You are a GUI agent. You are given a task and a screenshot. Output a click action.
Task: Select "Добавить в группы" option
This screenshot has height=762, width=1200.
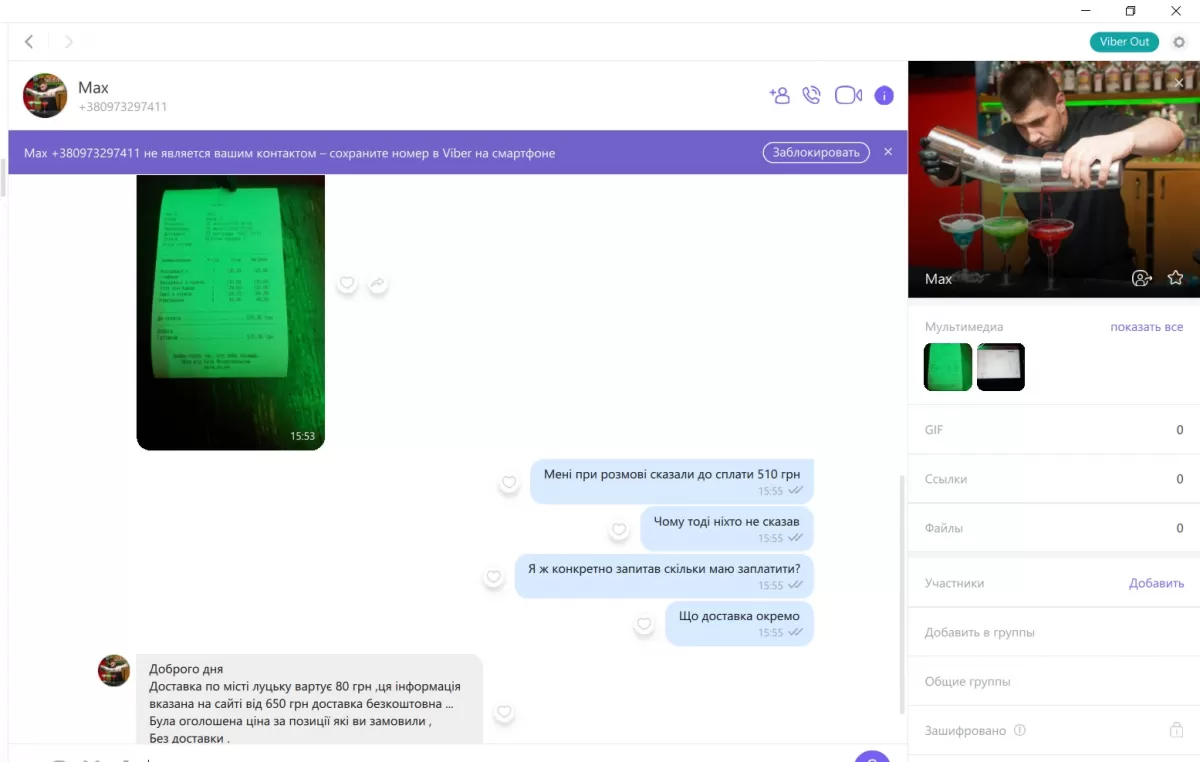[979, 633]
